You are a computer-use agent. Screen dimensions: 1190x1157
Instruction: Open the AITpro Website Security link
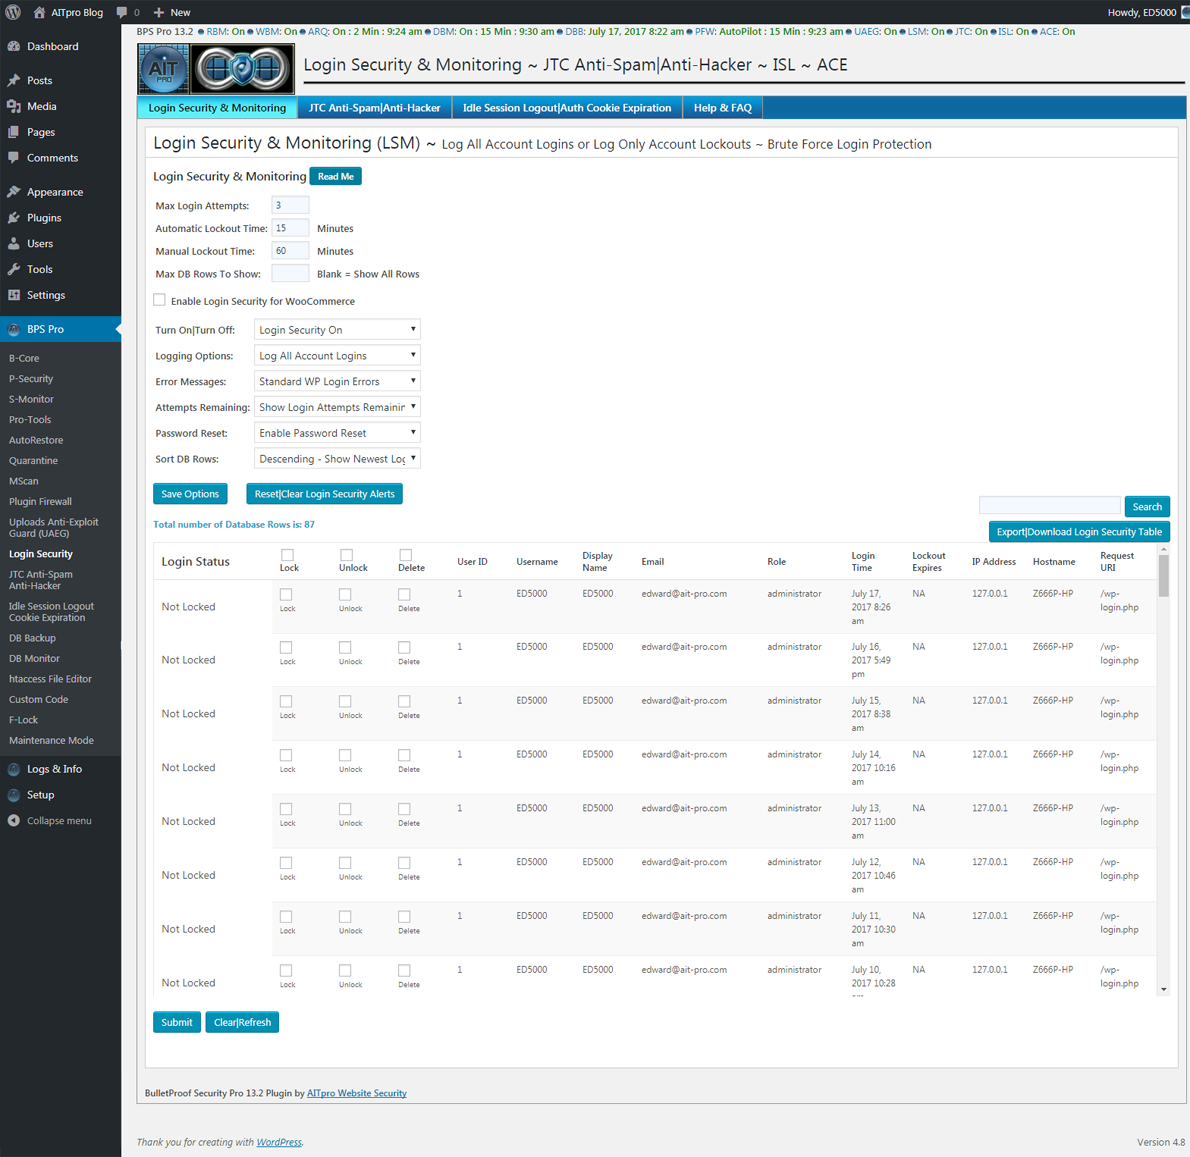(357, 1093)
